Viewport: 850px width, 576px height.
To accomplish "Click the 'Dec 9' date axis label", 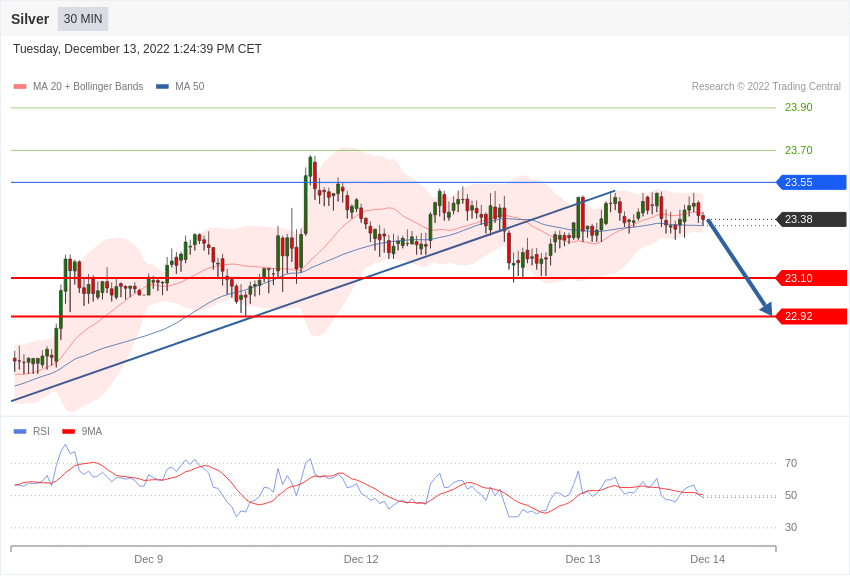I will point(149,559).
